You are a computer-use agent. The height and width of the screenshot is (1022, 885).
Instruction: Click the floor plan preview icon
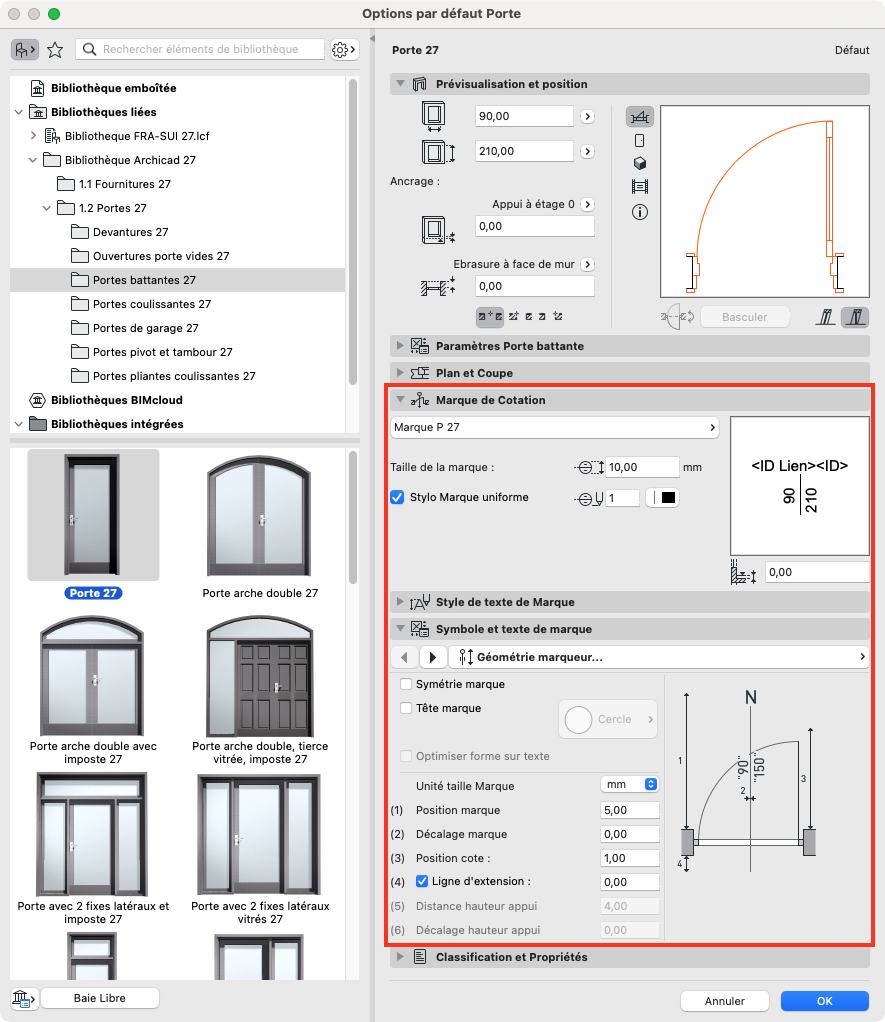coord(640,117)
